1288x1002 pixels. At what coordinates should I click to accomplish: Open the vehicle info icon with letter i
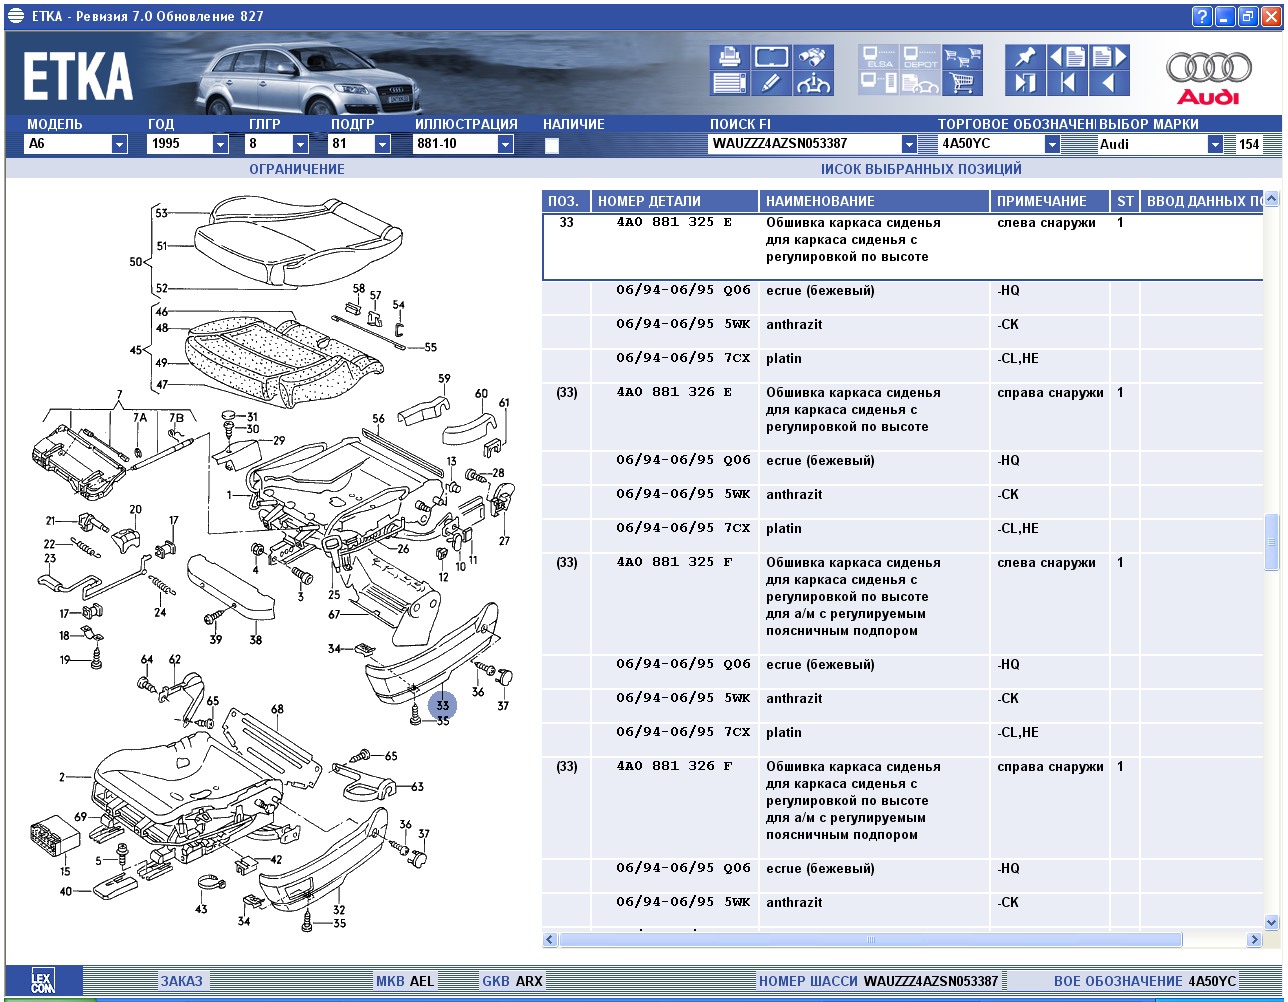click(814, 83)
